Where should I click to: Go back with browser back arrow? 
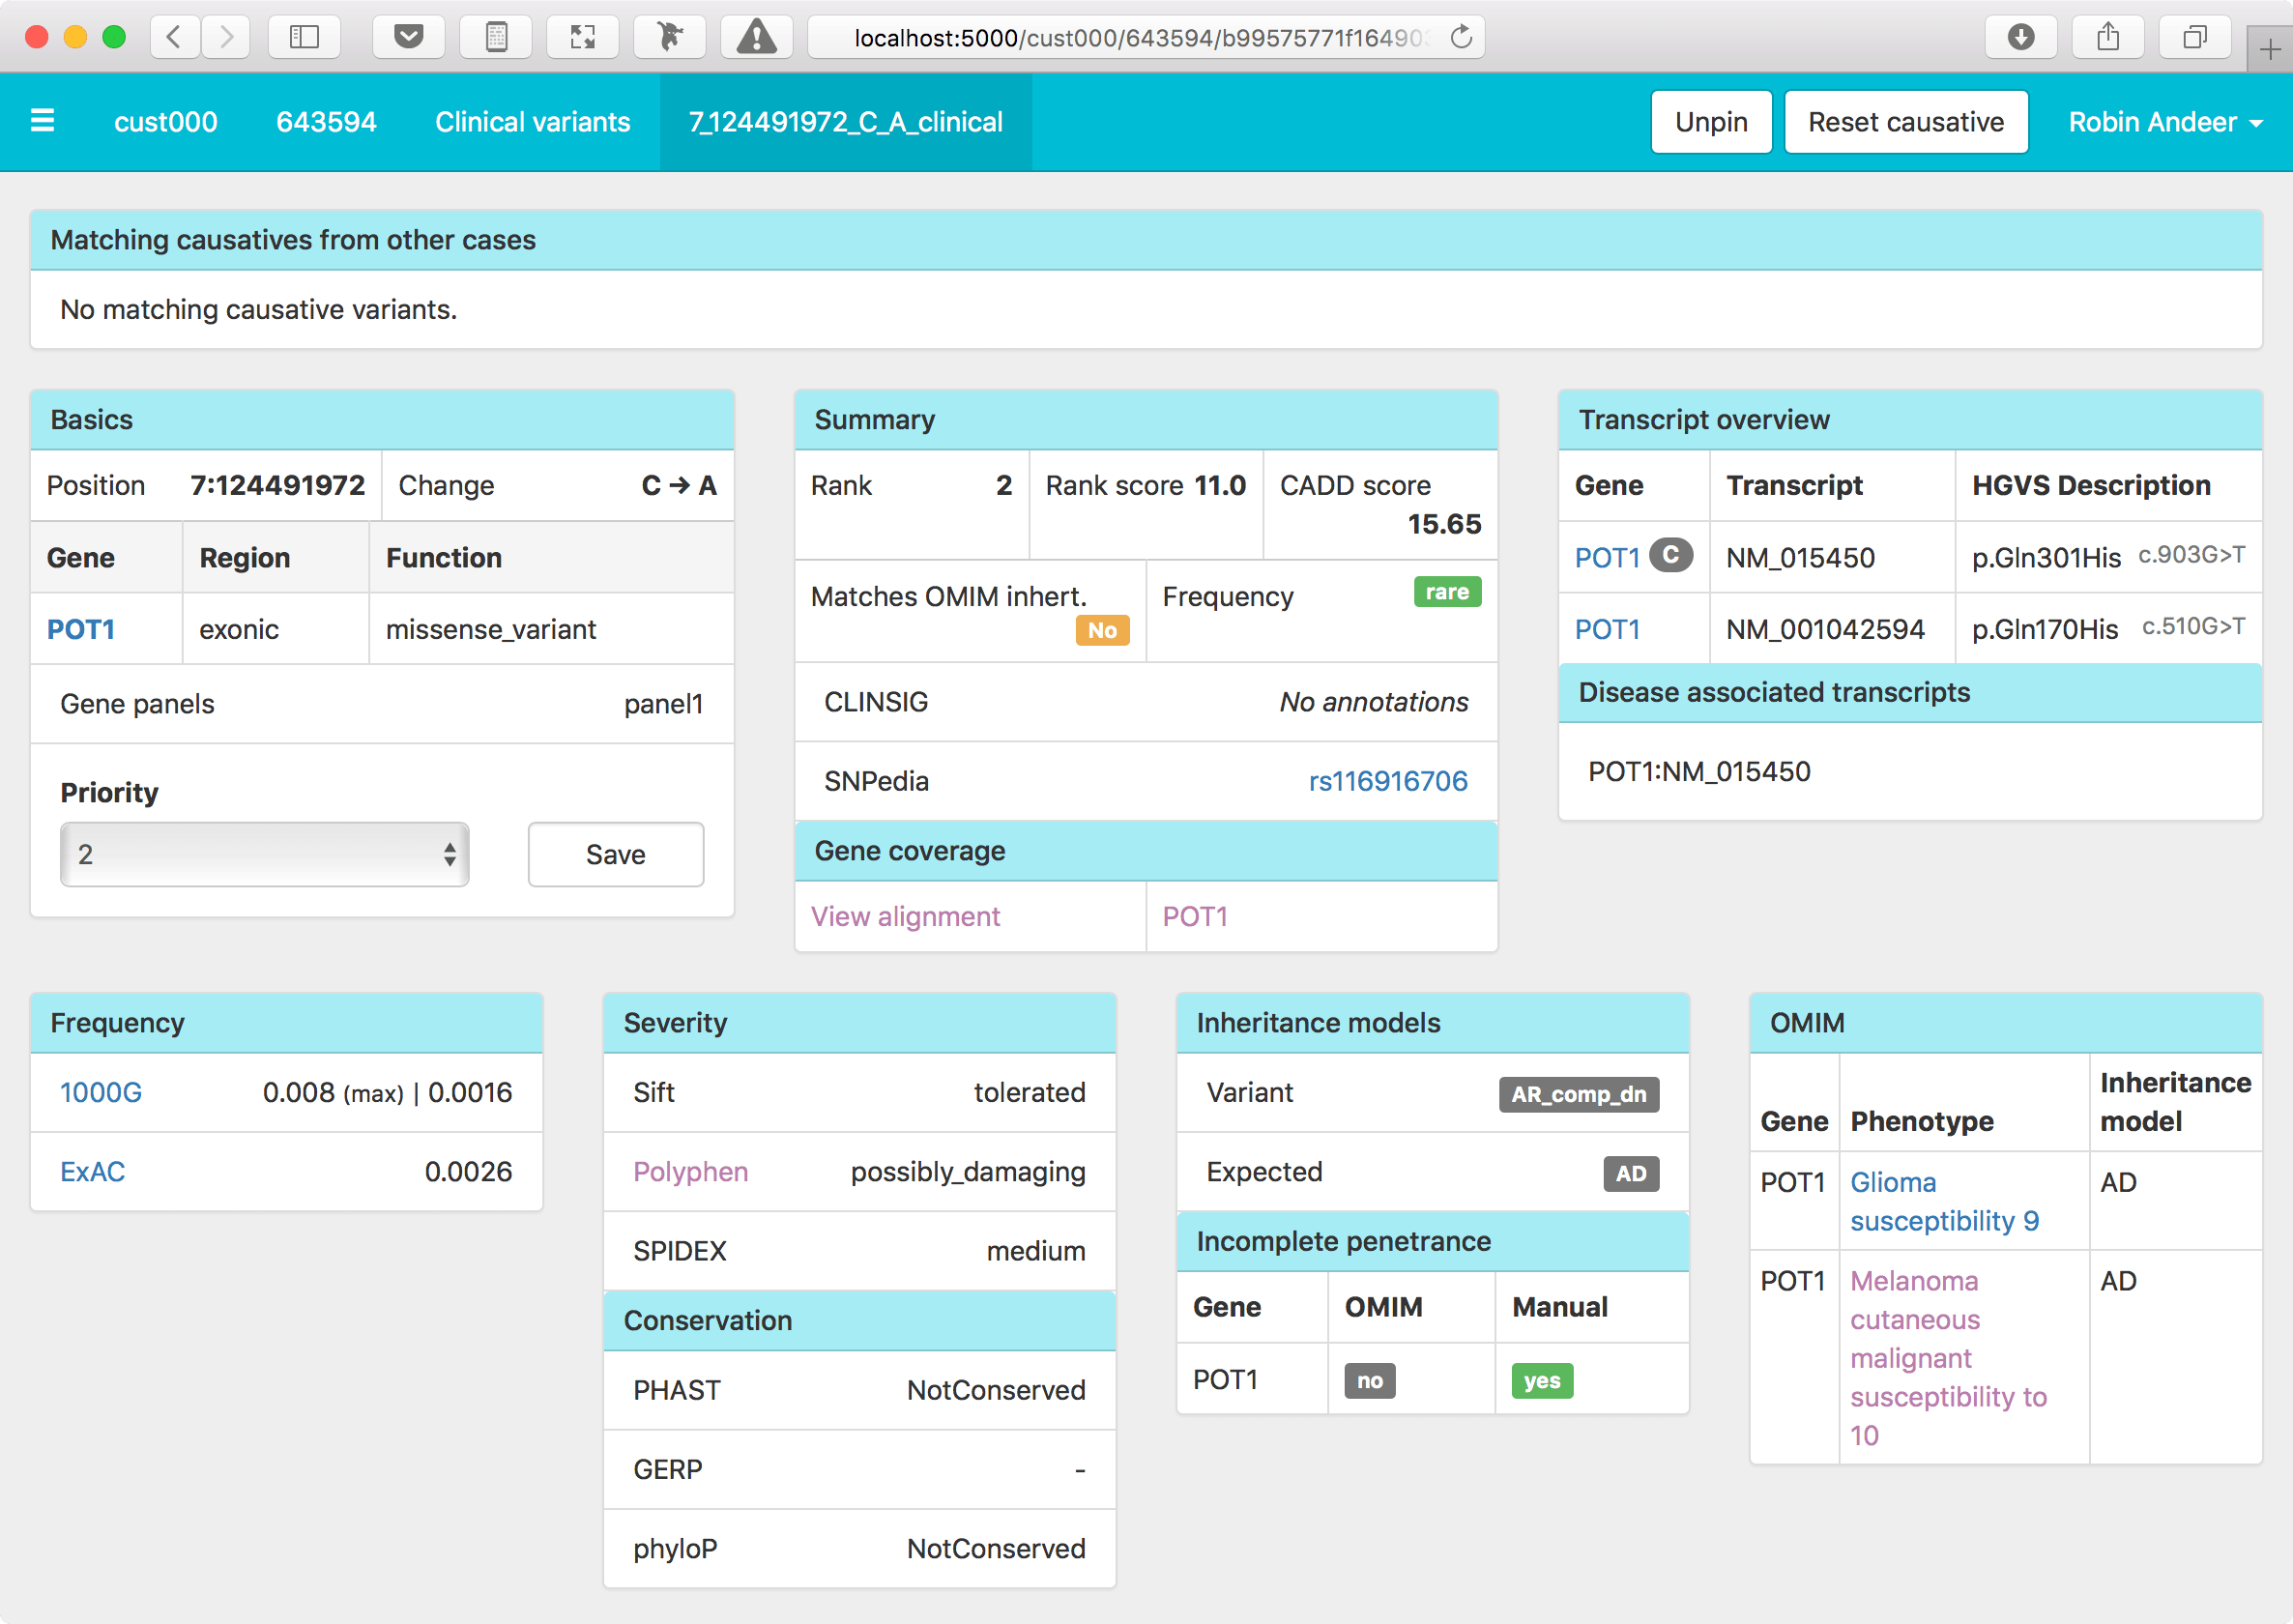point(174,37)
